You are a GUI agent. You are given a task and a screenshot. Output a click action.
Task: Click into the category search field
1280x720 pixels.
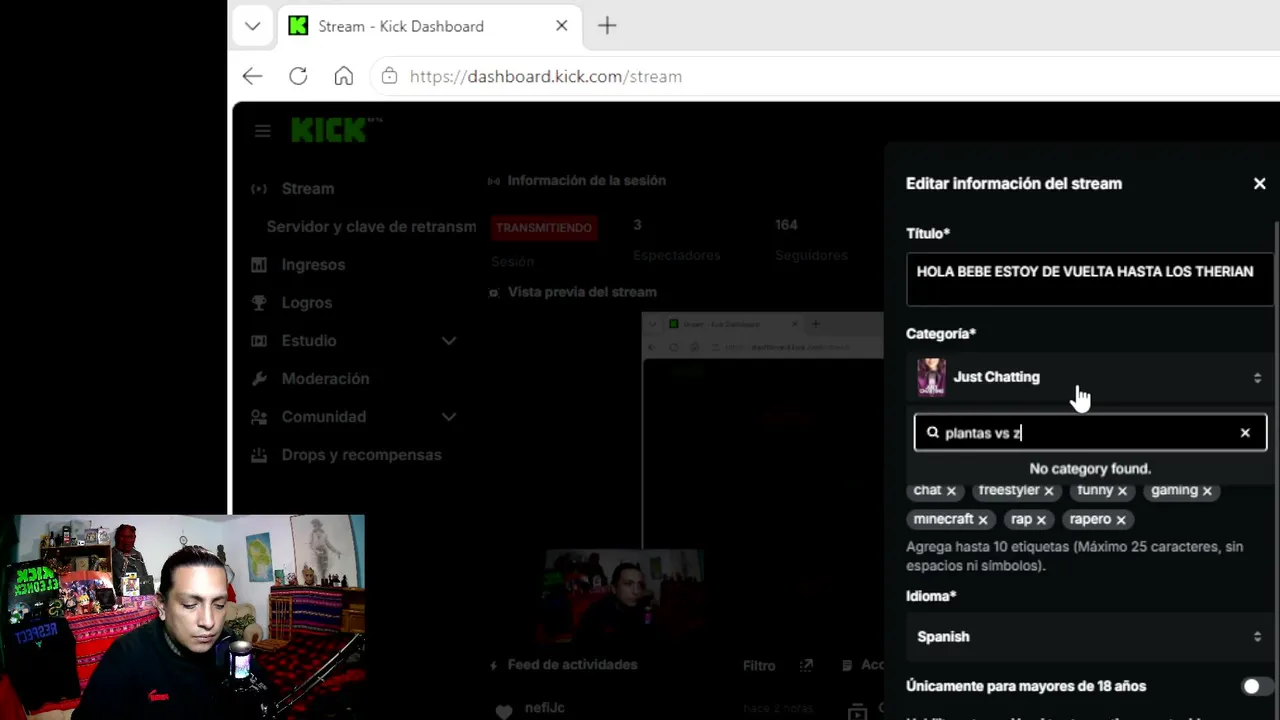tap(1090, 433)
